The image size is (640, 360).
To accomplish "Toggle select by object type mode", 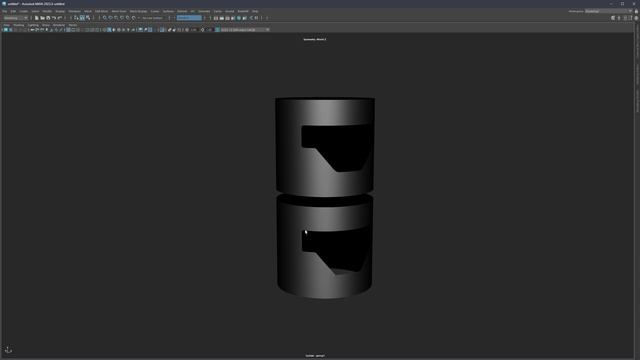I will (82, 18).
